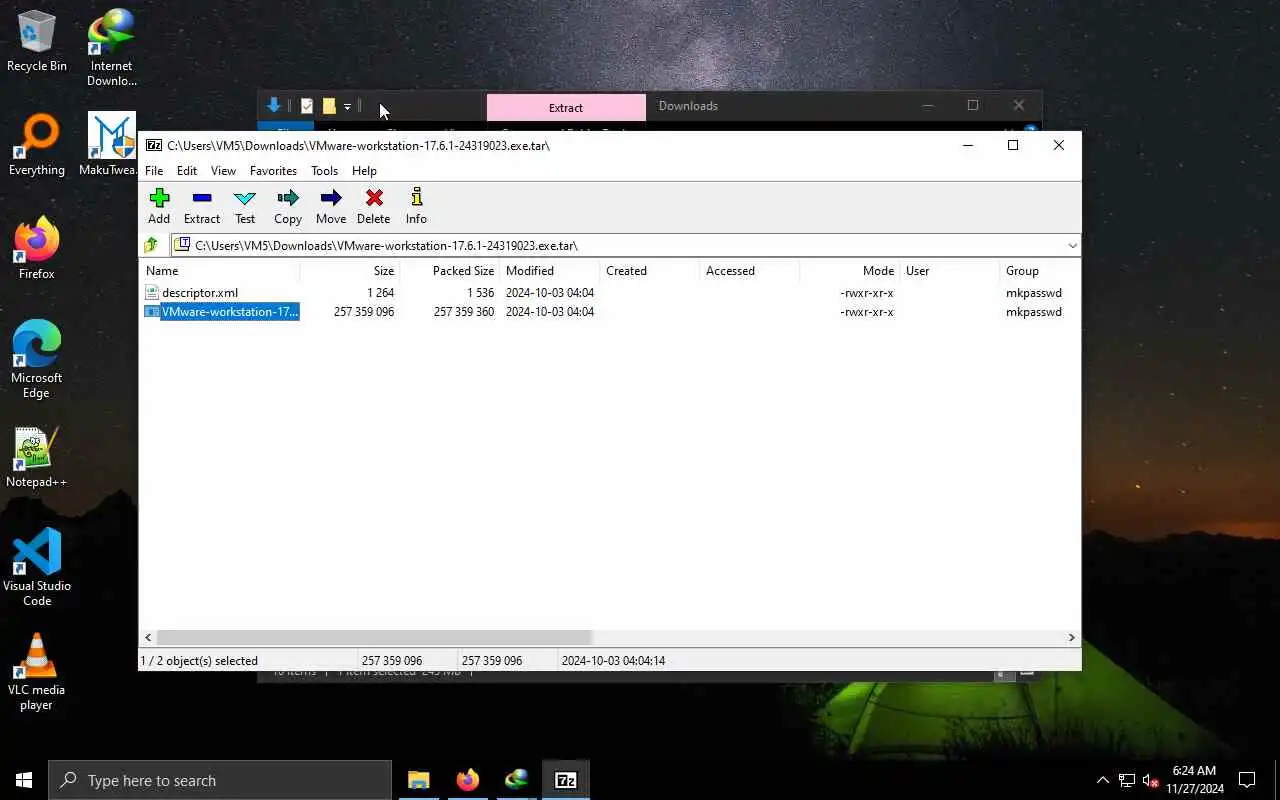Open the View menu
Viewport: 1280px width, 800px height.
pos(224,171)
